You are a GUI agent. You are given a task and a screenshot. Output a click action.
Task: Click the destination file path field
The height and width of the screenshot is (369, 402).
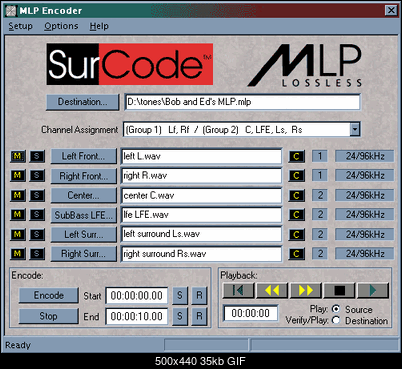(243, 102)
